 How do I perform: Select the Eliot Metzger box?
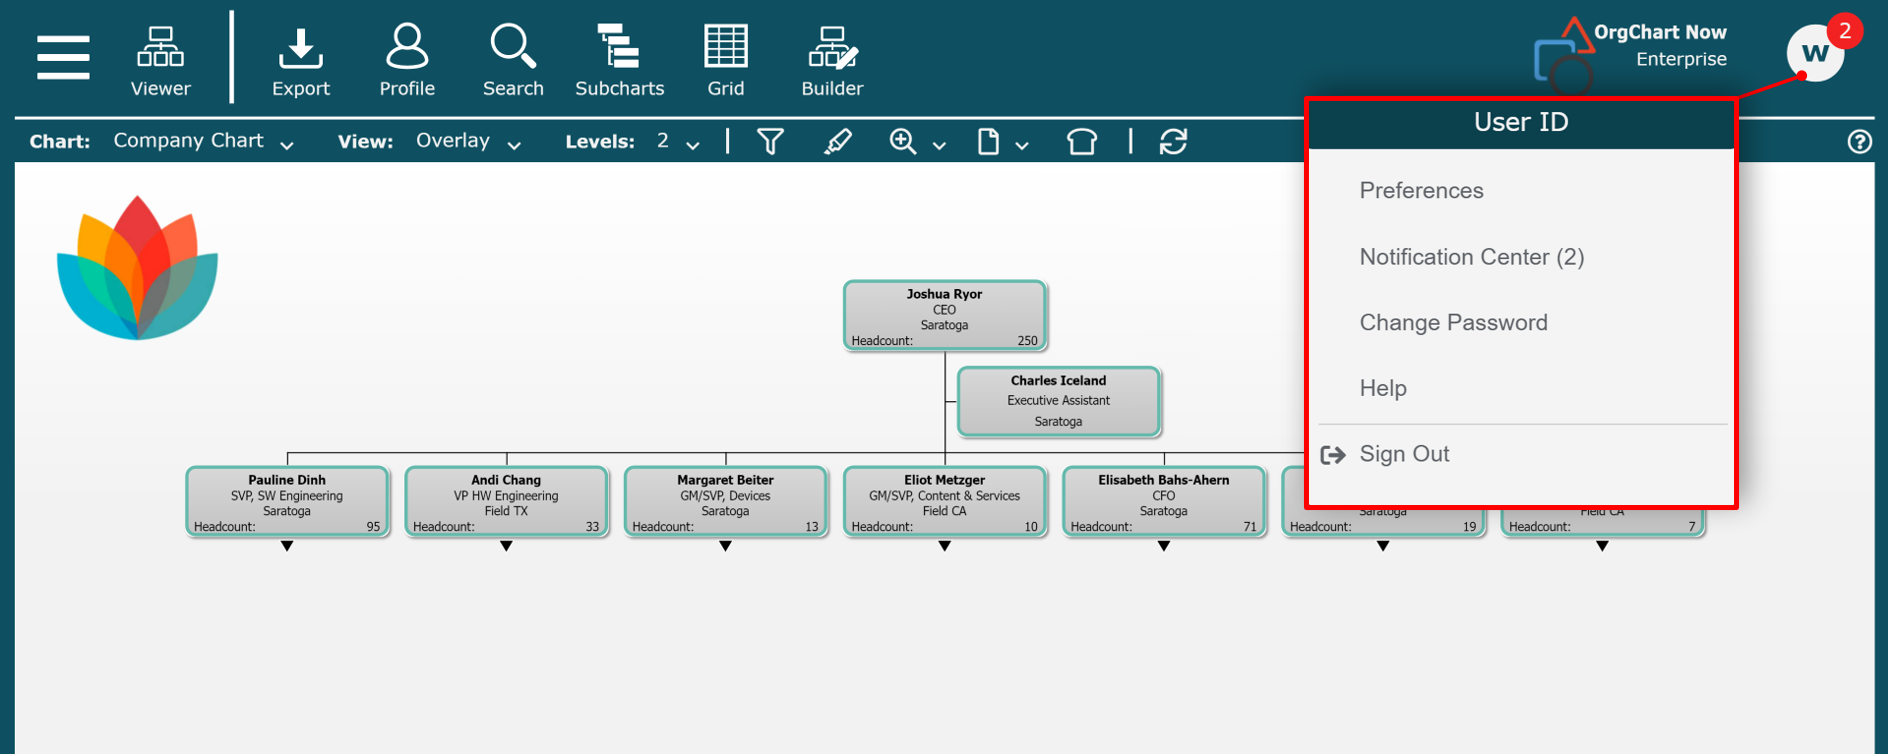[944, 502]
